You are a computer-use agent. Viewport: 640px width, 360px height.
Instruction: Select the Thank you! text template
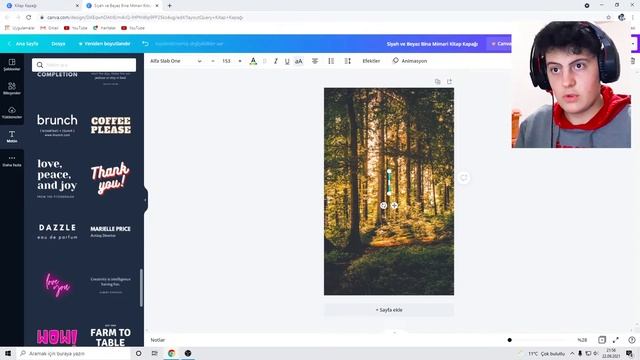(111, 178)
